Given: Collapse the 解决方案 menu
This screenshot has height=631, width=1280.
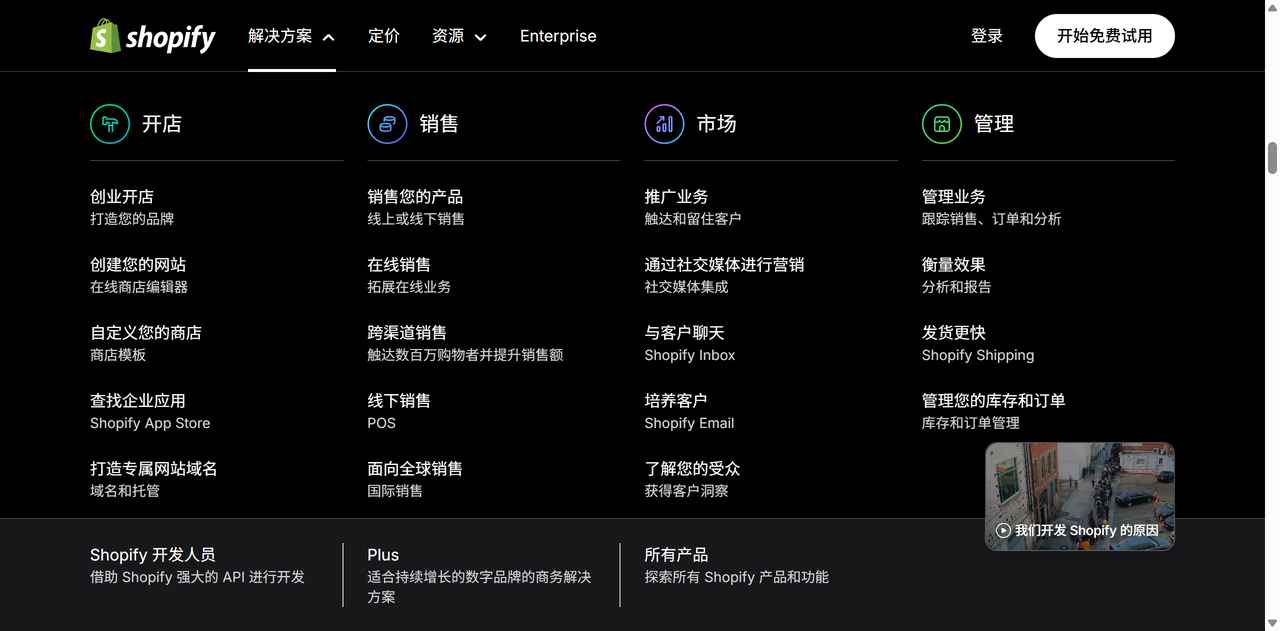Looking at the screenshot, I should point(291,36).
